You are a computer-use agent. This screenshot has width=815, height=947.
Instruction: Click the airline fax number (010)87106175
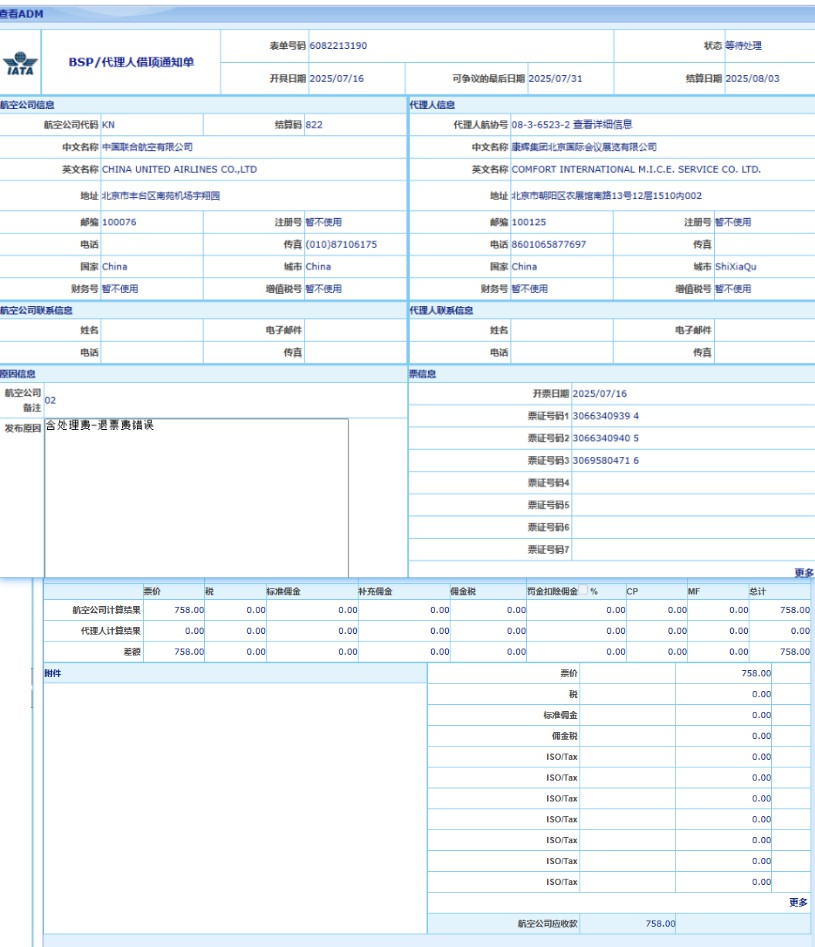pyautogui.click(x=341, y=245)
